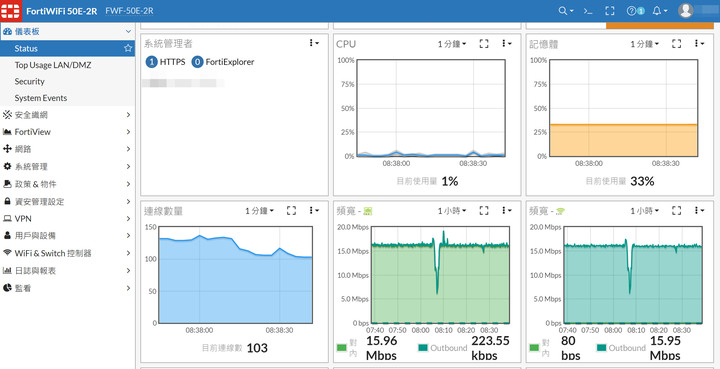Collapse the 儀表板 section chevron
720x369 pixels.
click(x=128, y=31)
